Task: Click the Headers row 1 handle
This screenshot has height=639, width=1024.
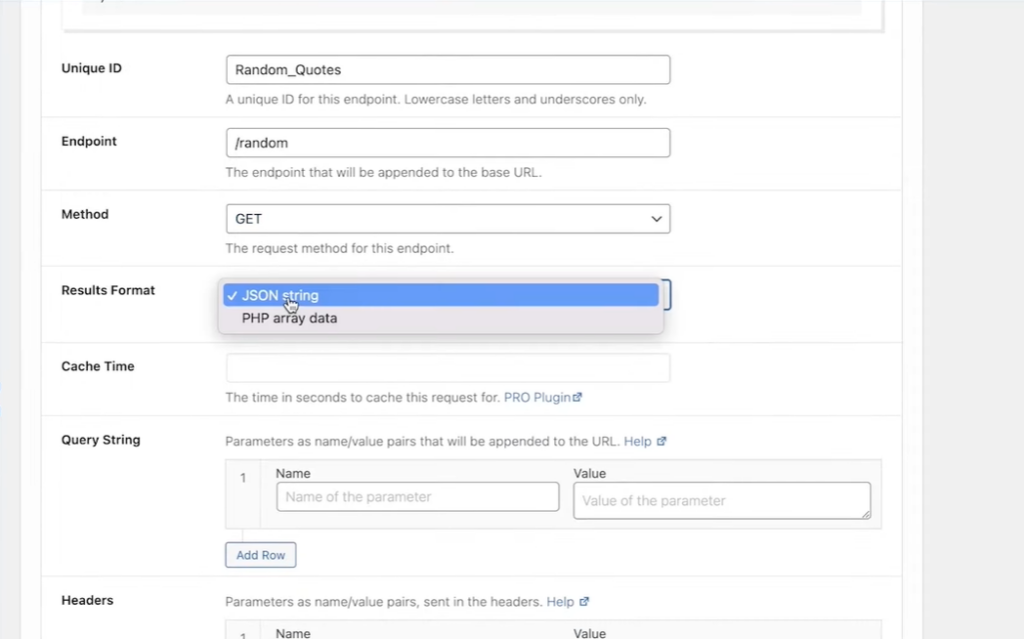Action: 243,633
